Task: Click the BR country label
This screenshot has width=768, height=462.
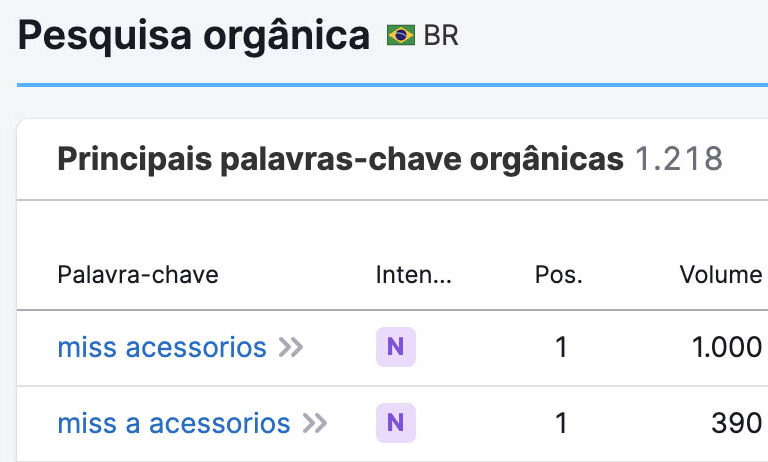Action: pyautogui.click(x=441, y=36)
